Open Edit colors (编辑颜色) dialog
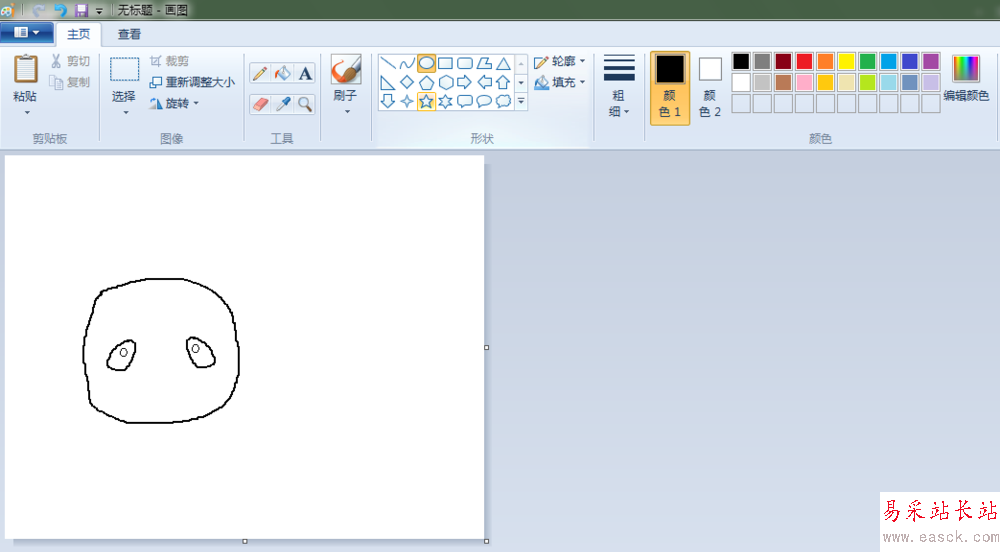Image resolution: width=1000 pixels, height=552 pixels. click(966, 79)
